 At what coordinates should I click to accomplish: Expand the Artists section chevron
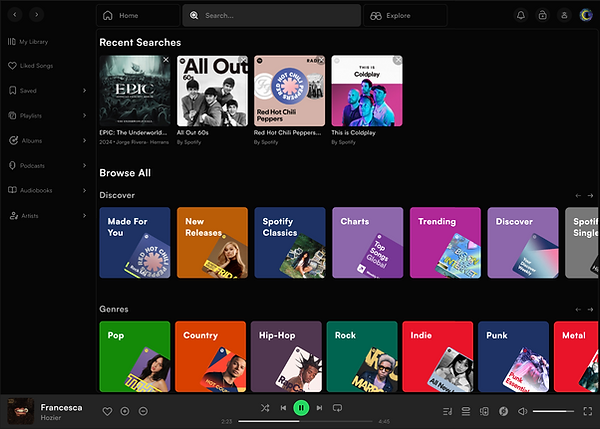pos(85,215)
